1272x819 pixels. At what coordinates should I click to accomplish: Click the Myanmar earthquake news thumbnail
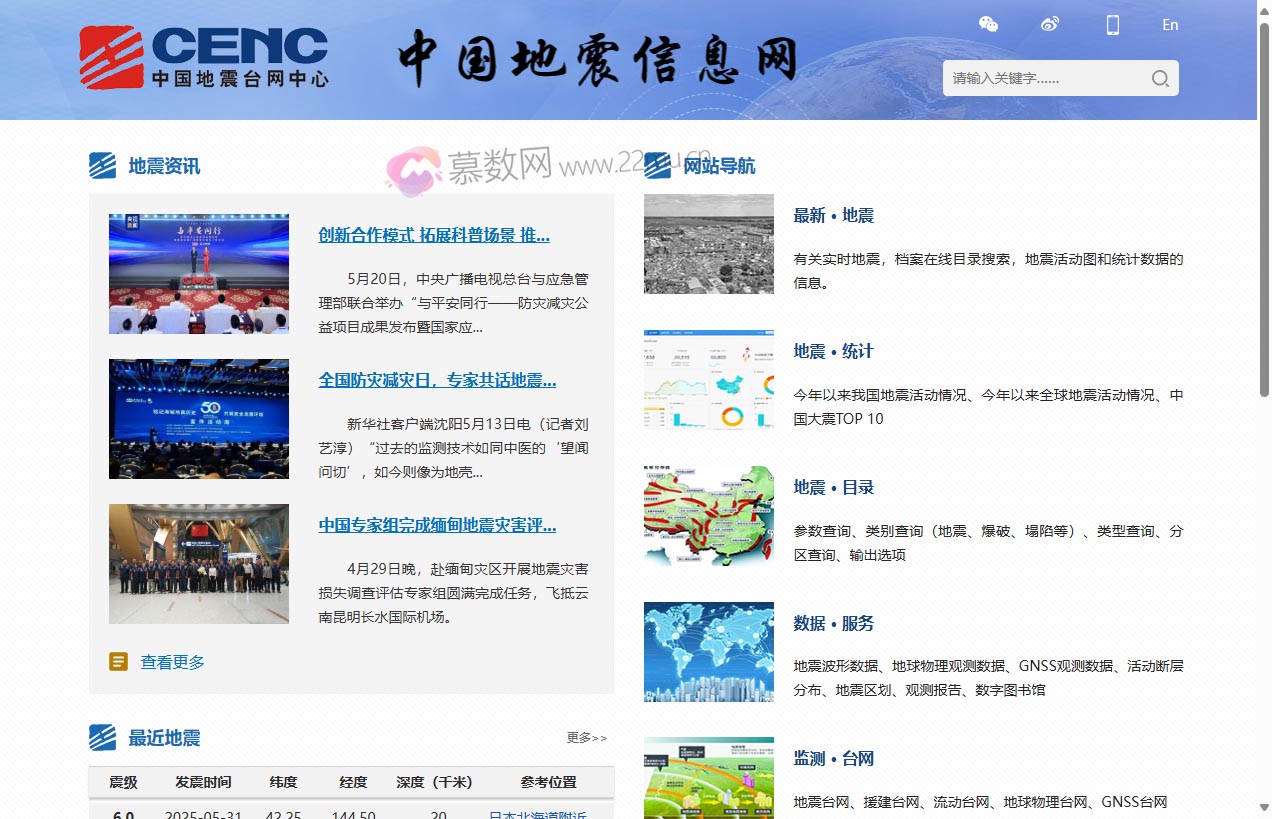198,563
